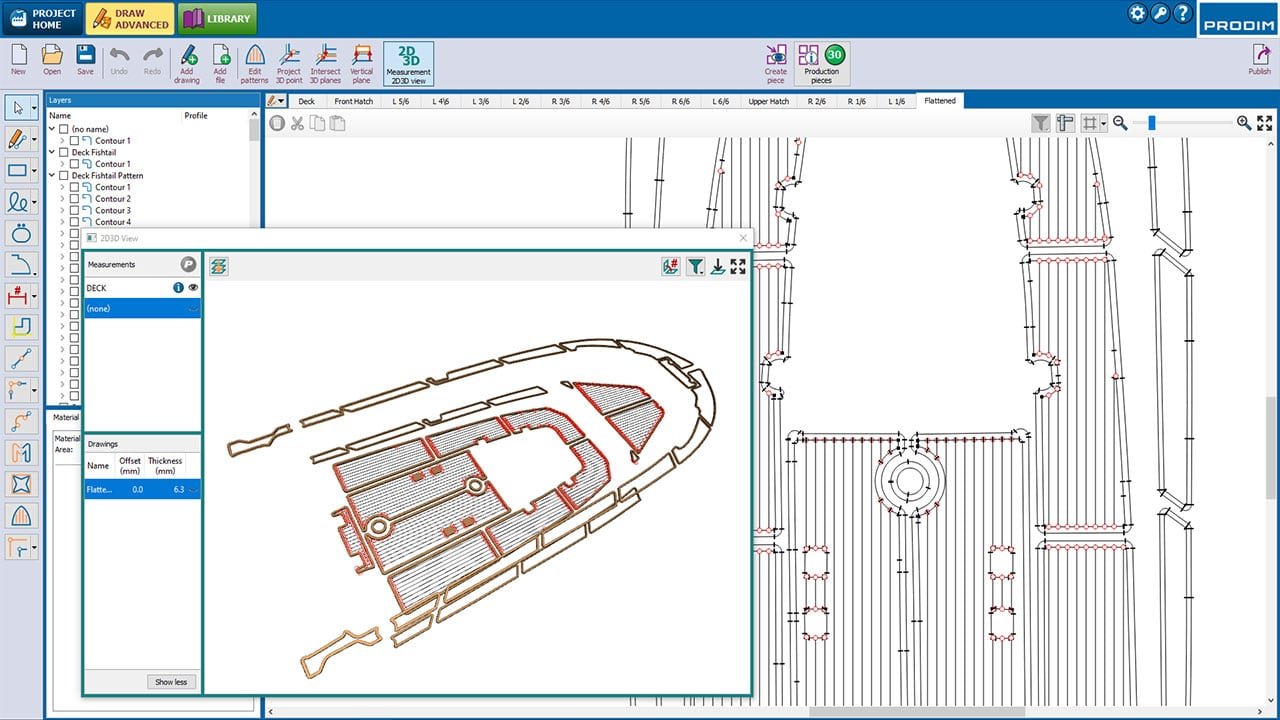Select the Vertical plane tool
This screenshot has width=1280, height=720.
tap(362, 64)
